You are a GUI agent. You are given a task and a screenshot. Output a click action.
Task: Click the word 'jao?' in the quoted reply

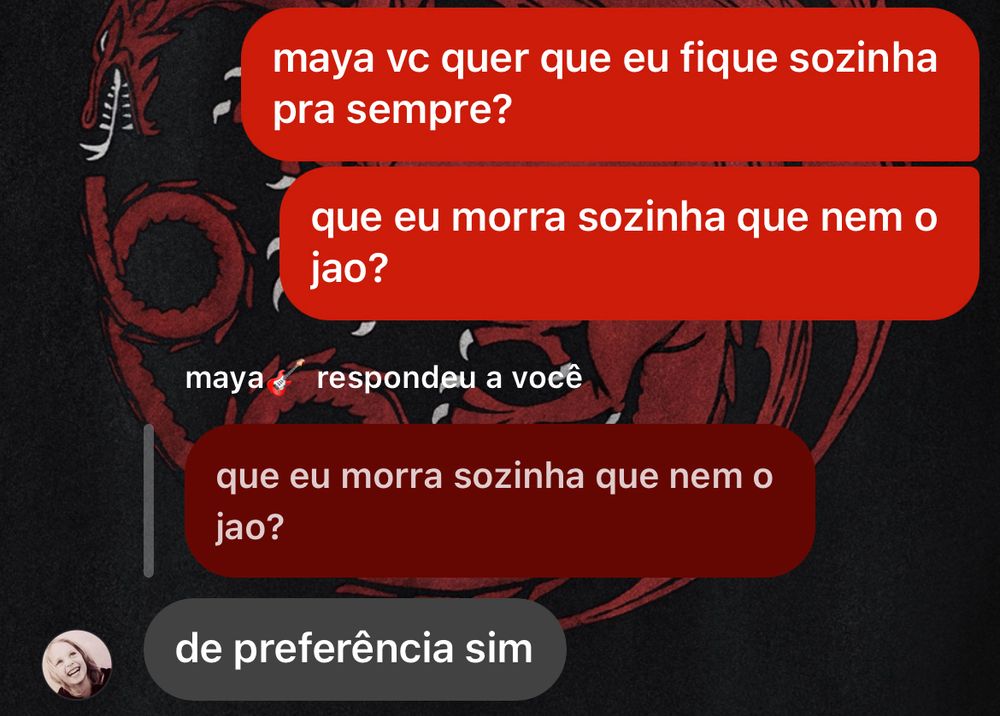point(249,527)
